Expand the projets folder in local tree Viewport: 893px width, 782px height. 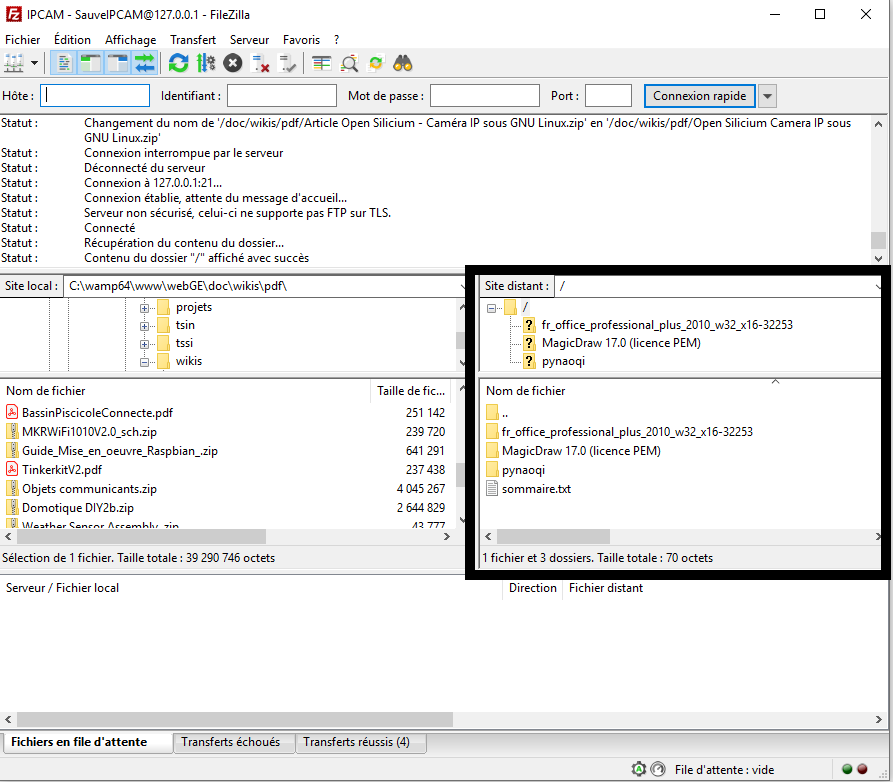click(x=145, y=307)
